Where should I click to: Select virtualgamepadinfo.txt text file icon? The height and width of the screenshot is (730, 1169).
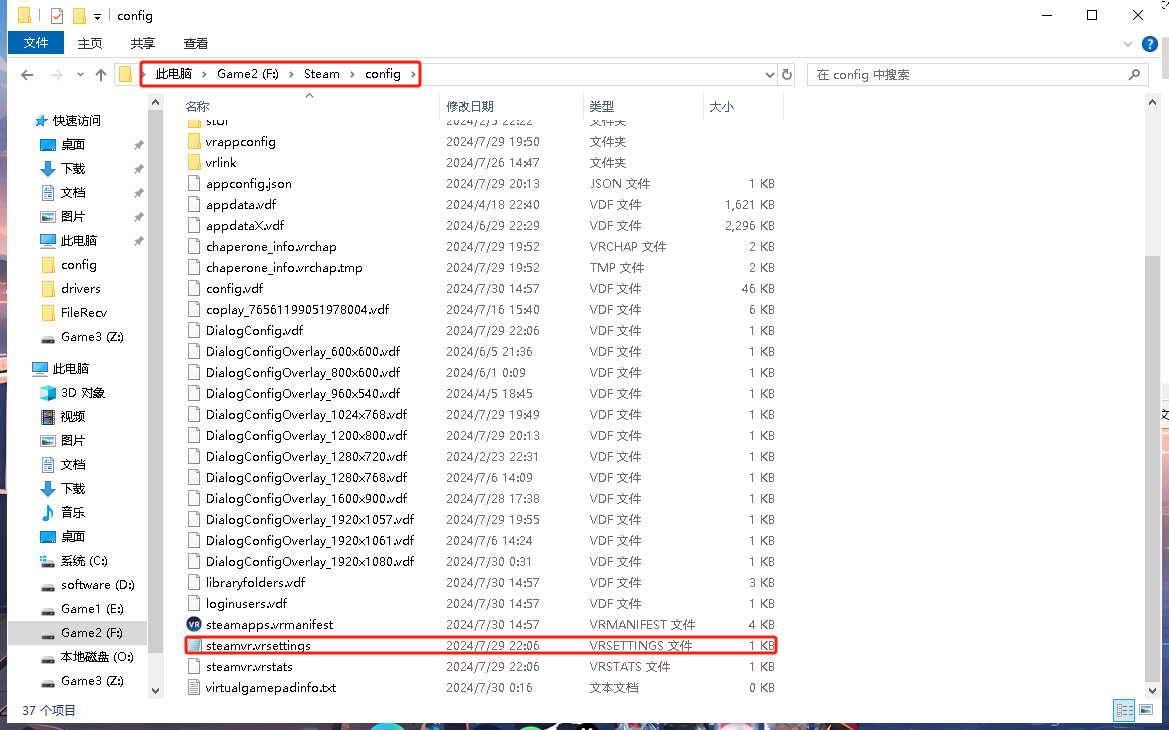coord(194,687)
